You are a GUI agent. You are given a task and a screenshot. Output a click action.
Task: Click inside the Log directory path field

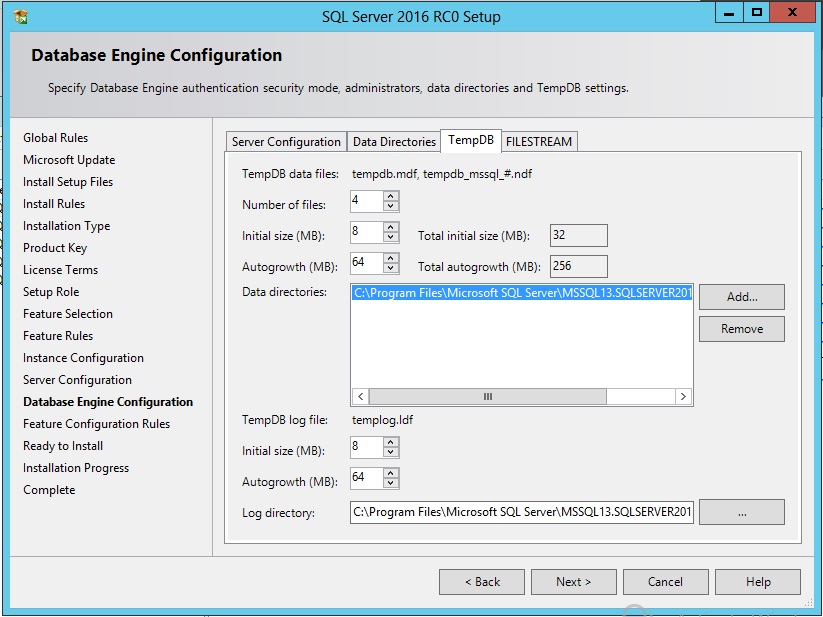[522, 513]
